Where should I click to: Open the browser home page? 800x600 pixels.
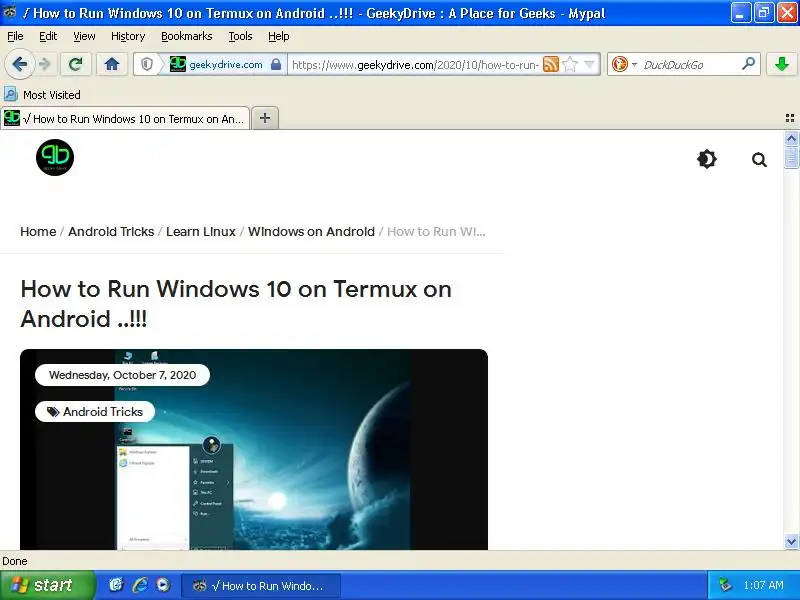point(112,64)
